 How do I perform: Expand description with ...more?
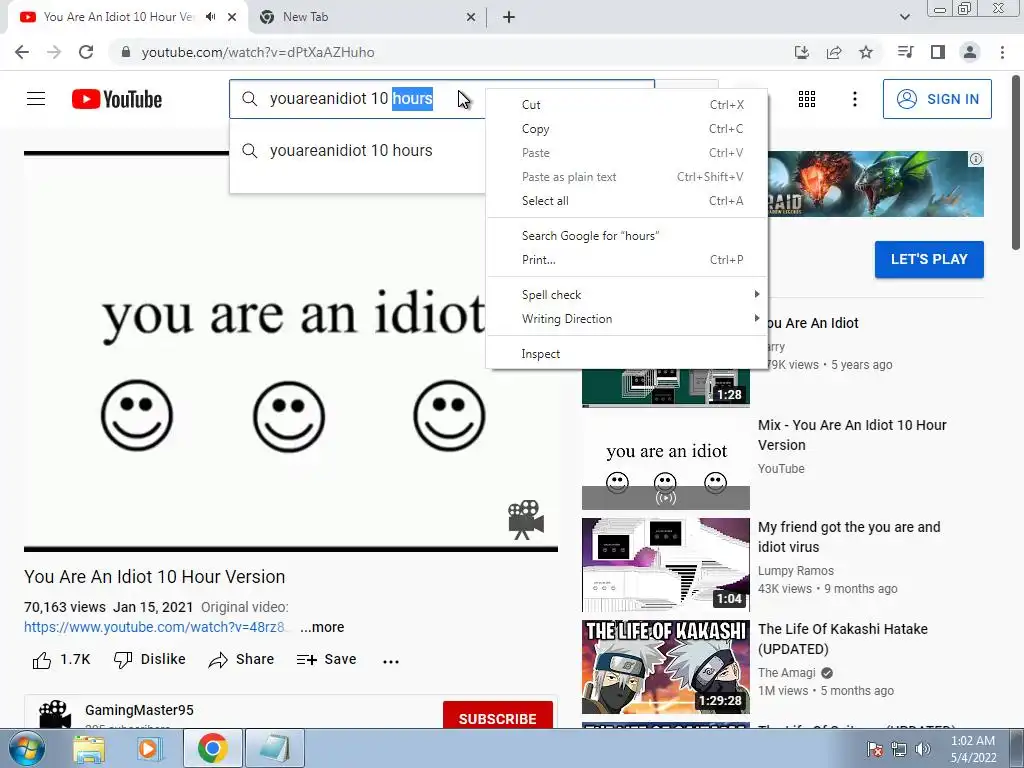322,627
